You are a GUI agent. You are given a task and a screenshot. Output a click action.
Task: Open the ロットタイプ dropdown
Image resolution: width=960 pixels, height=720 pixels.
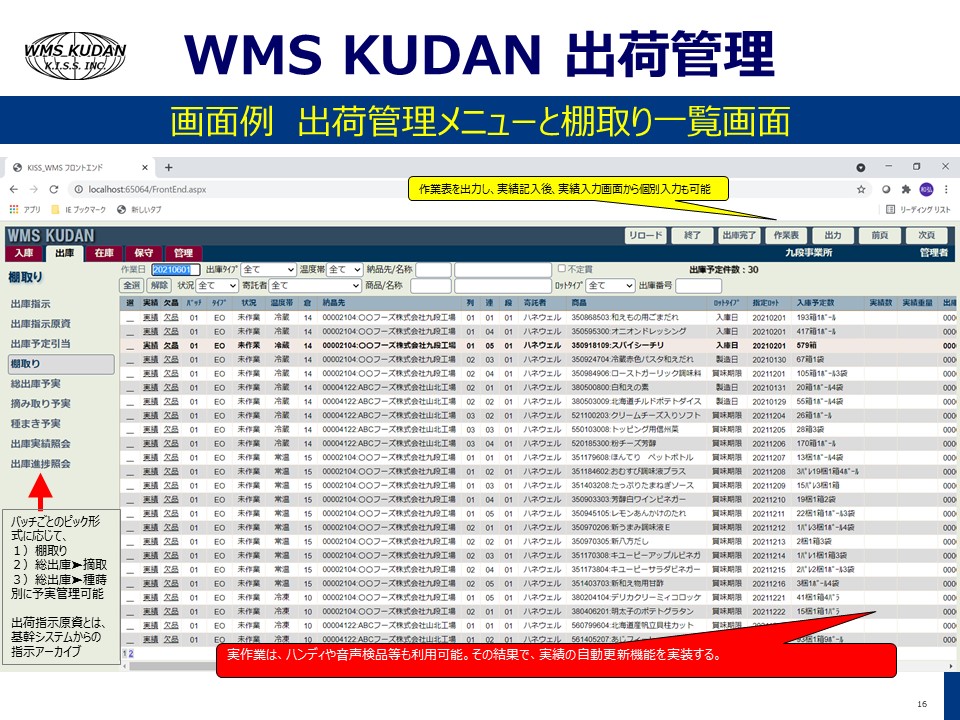pyautogui.click(x=610, y=285)
